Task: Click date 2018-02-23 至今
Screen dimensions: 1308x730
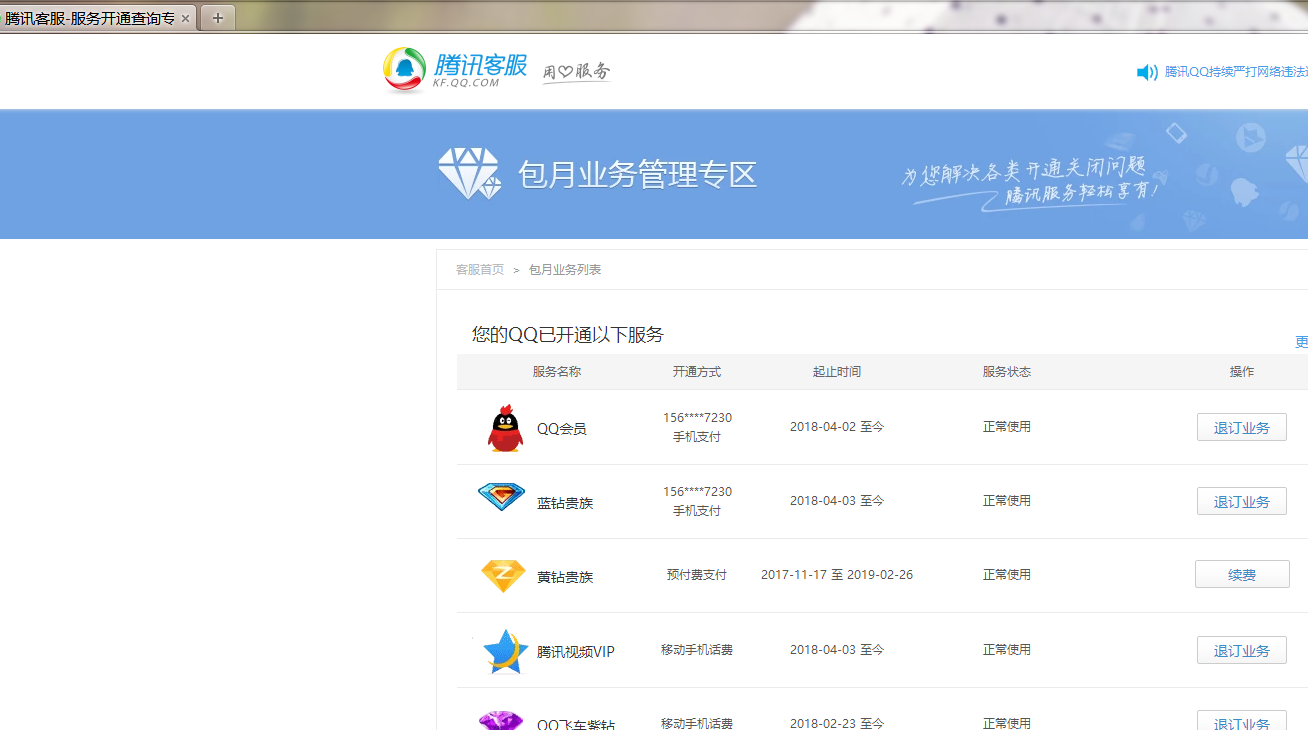Action: coord(837,723)
